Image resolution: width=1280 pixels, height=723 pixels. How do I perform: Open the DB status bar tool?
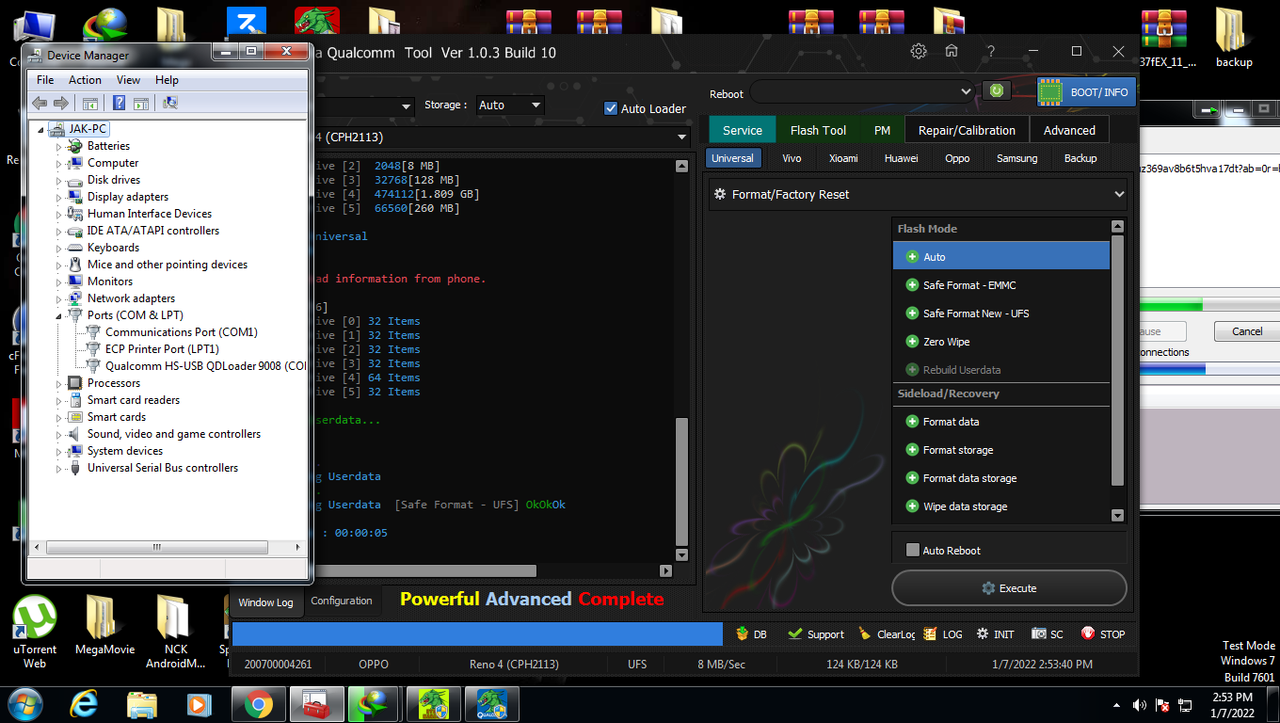(x=751, y=634)
